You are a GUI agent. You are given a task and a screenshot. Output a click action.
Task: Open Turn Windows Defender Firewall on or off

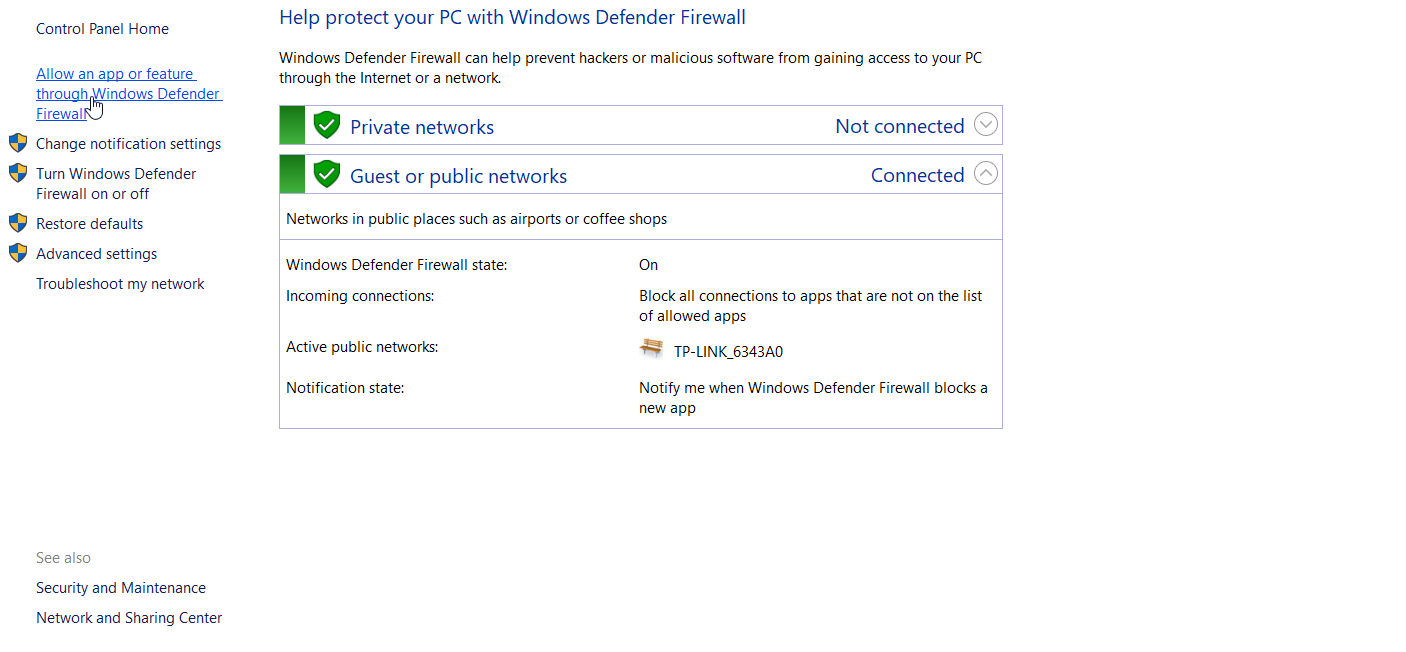[x=116, y=184]
